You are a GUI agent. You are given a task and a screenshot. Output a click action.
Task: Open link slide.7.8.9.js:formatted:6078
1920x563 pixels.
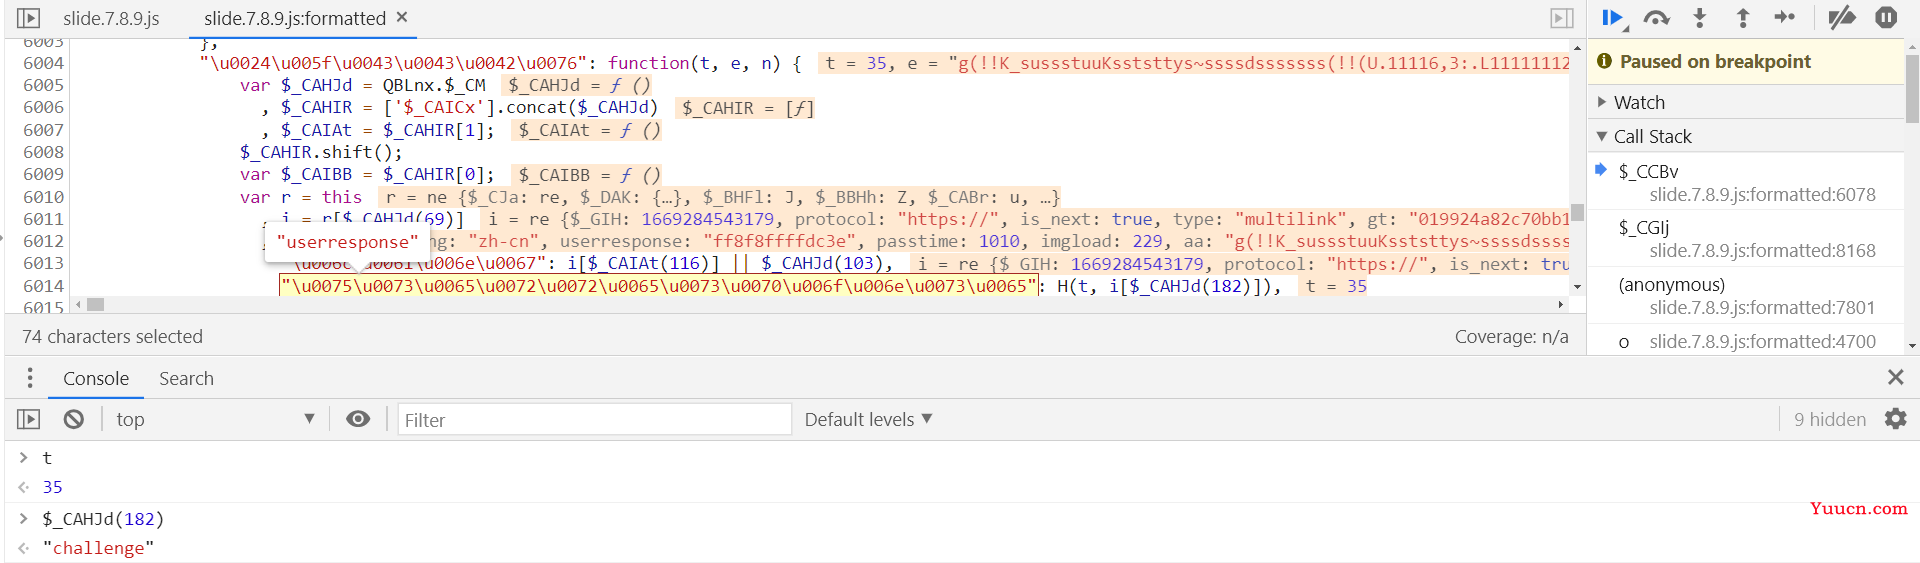click(1762, 194)
